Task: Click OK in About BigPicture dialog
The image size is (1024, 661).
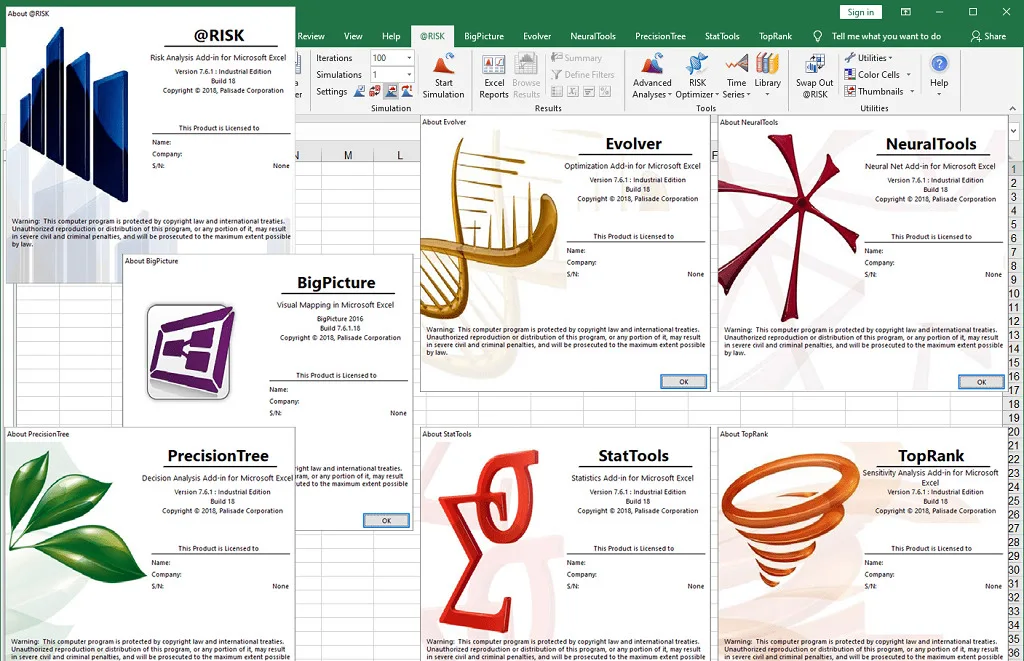Action: click(x=386, y=521)
